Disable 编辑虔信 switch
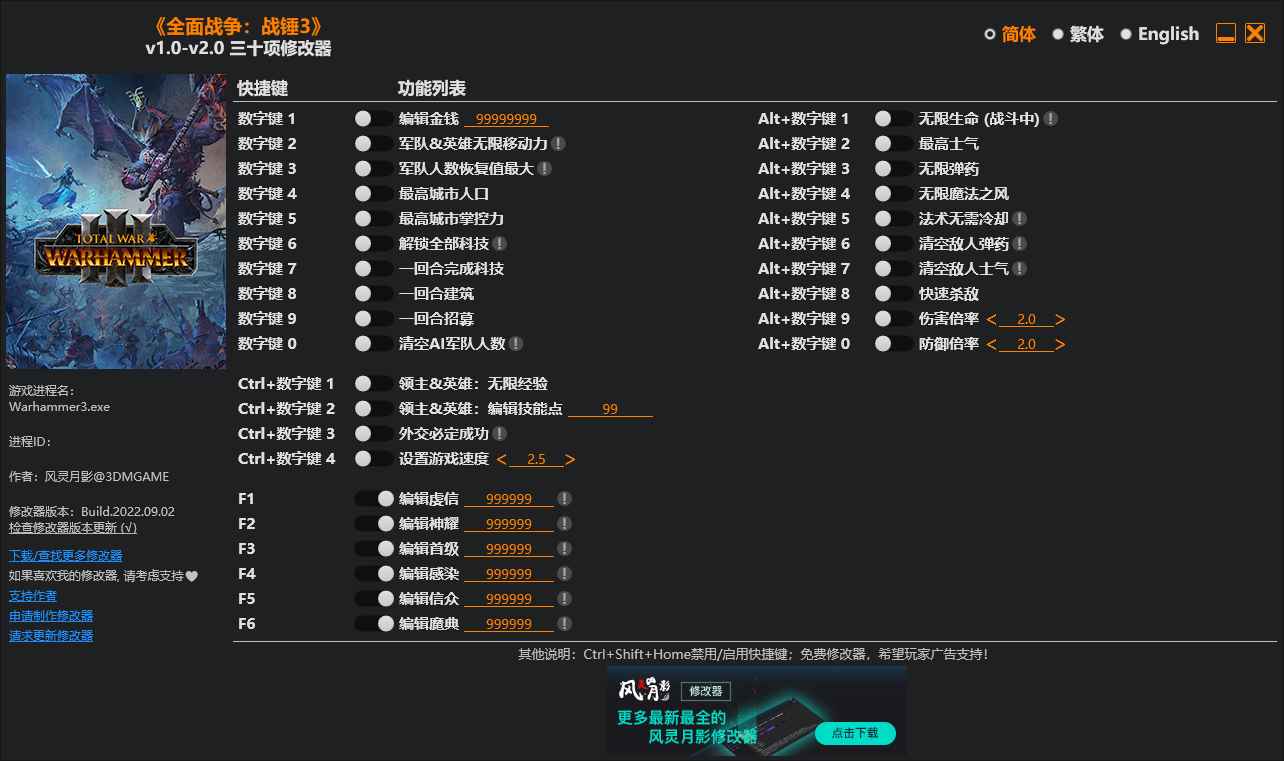Image resolution: width=1284 pixels, height=761 pixels. [374, 499]
